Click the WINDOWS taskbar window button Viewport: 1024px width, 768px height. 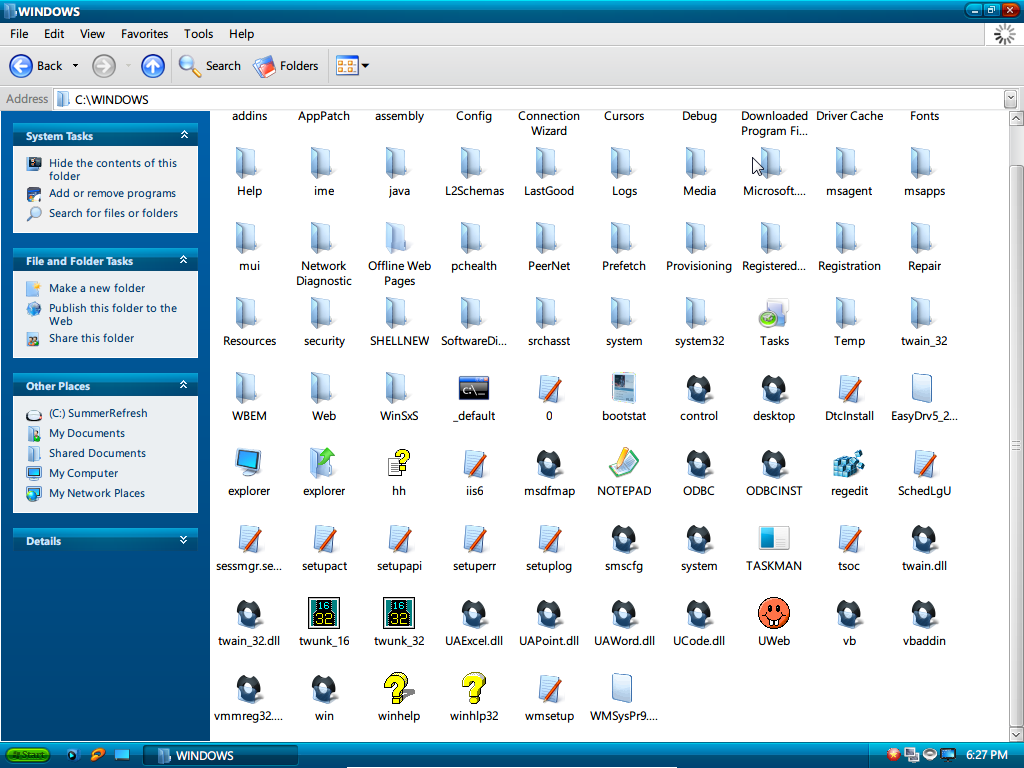tap(220, 756)
